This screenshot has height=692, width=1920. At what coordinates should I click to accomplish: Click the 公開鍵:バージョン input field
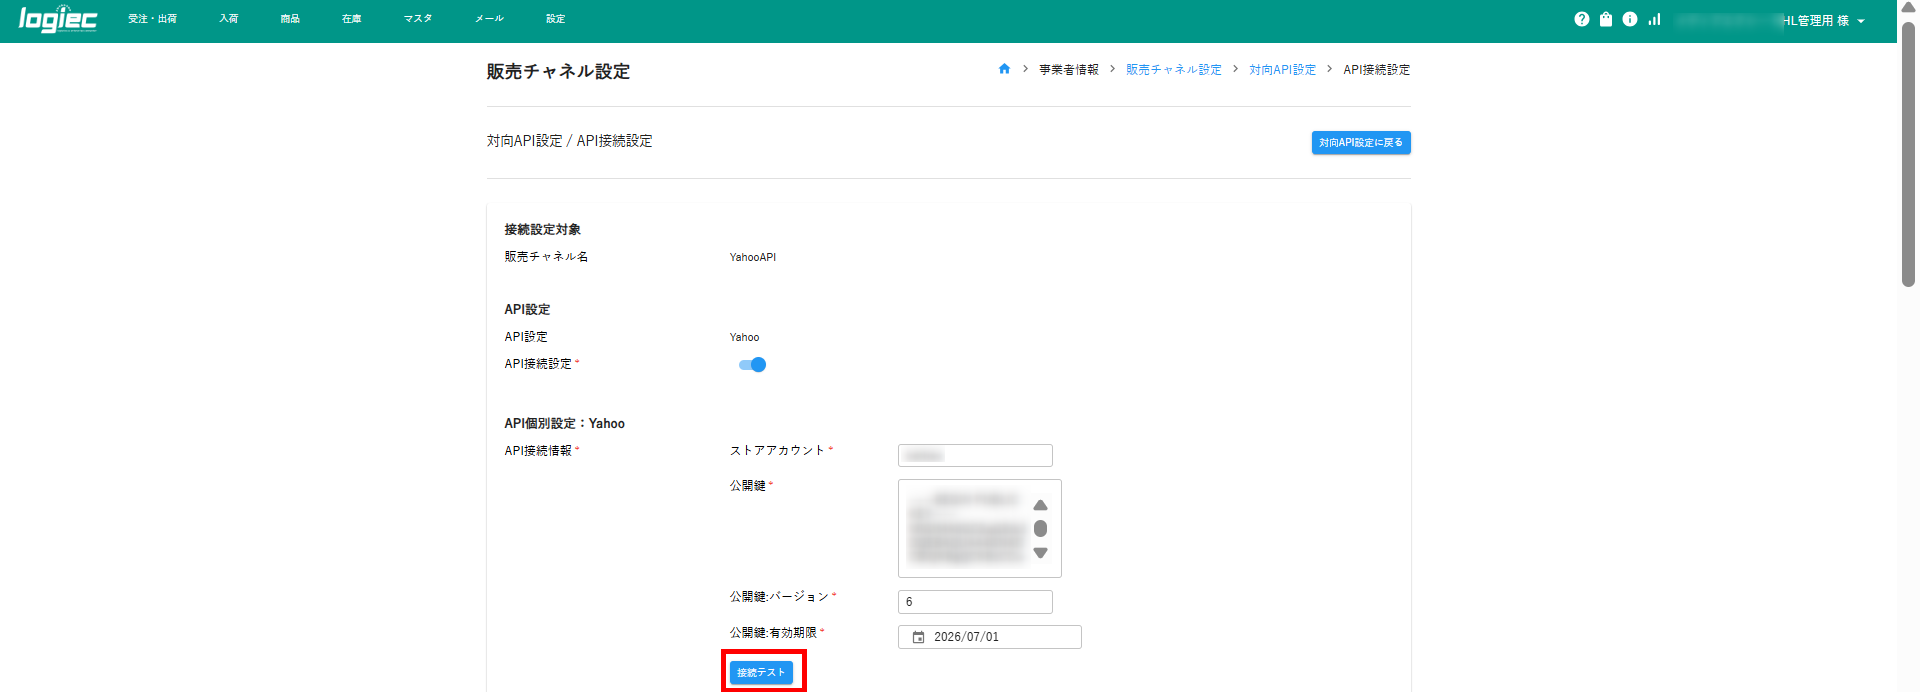point(975,602)
